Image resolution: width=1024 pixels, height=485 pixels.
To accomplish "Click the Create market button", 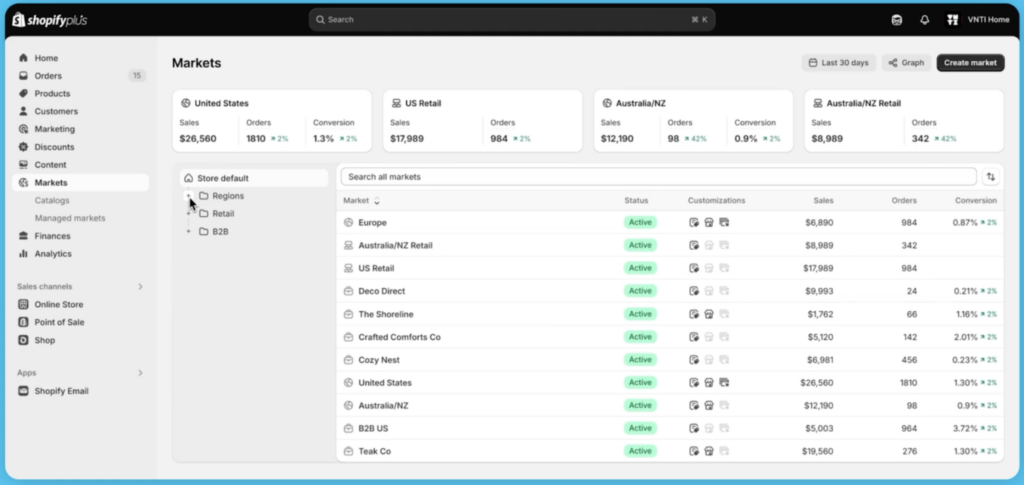I will click(x=970, y=63).
